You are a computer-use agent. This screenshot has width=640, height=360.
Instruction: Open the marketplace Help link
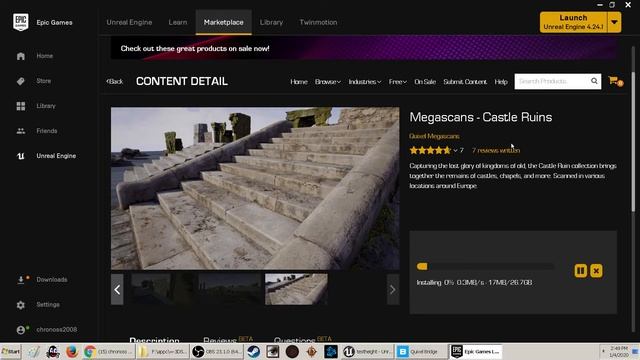coord(501,82)
